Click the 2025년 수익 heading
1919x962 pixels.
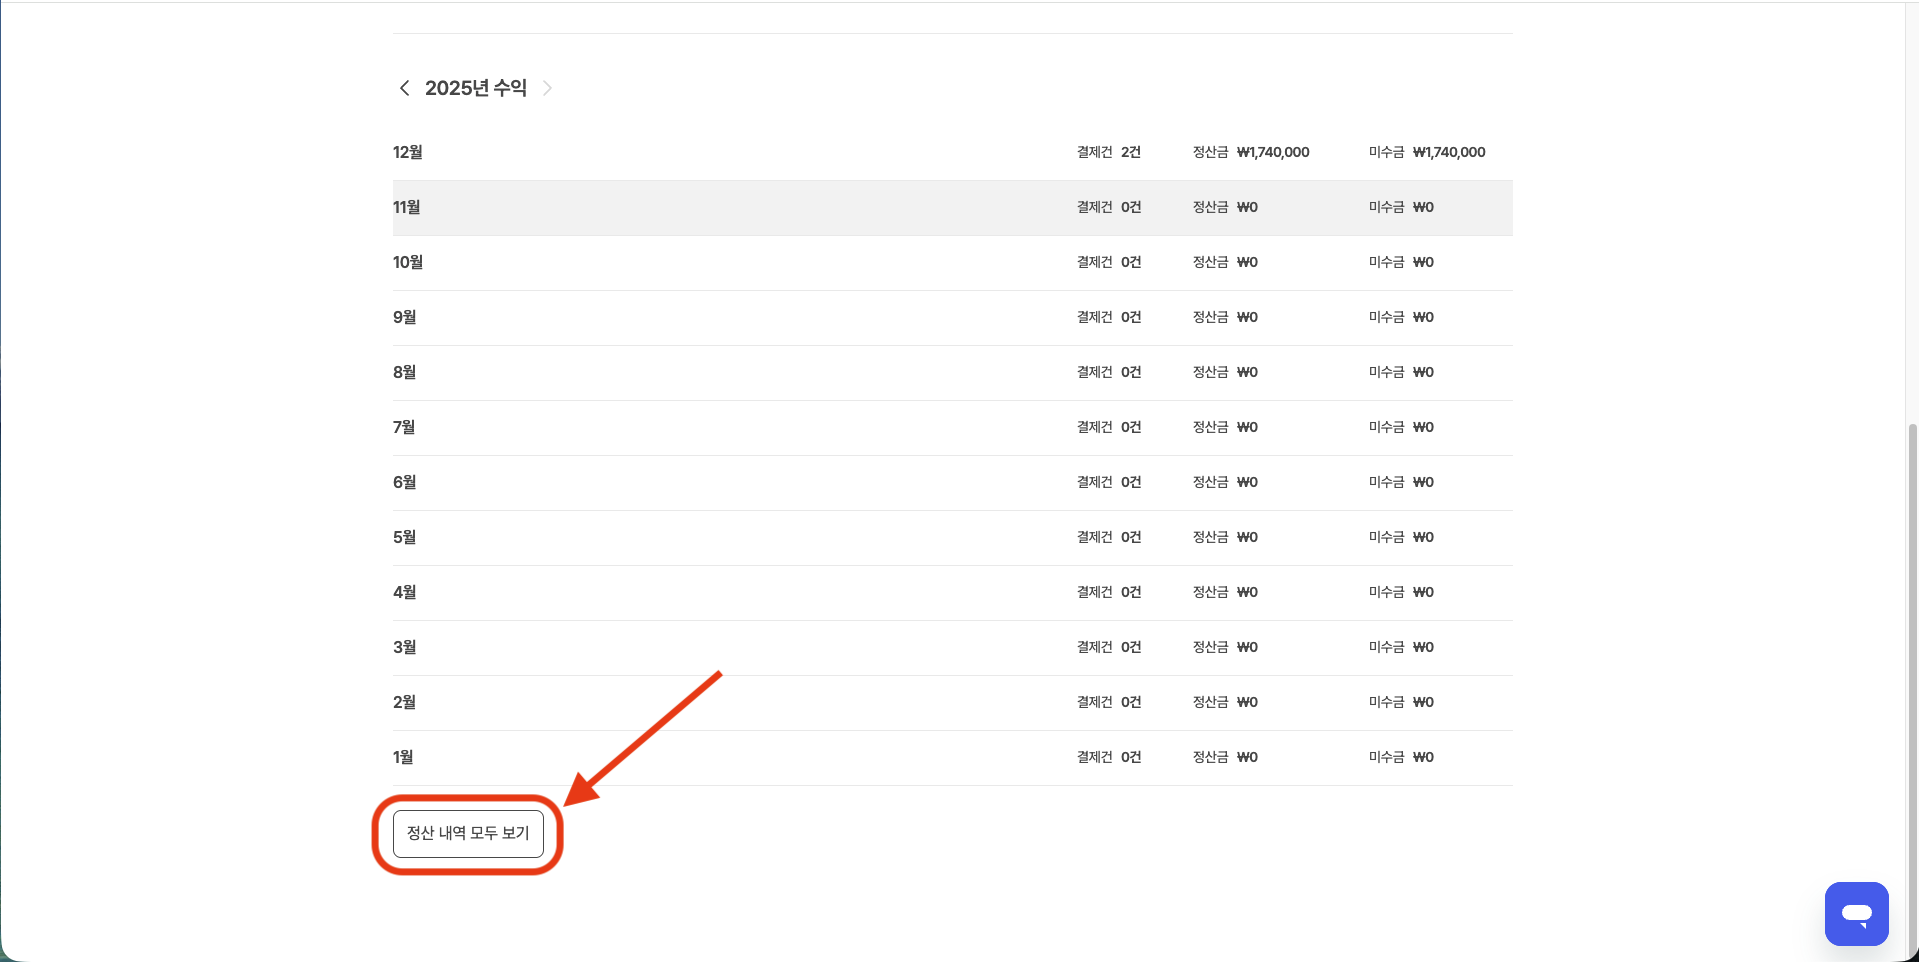(476, 88)
